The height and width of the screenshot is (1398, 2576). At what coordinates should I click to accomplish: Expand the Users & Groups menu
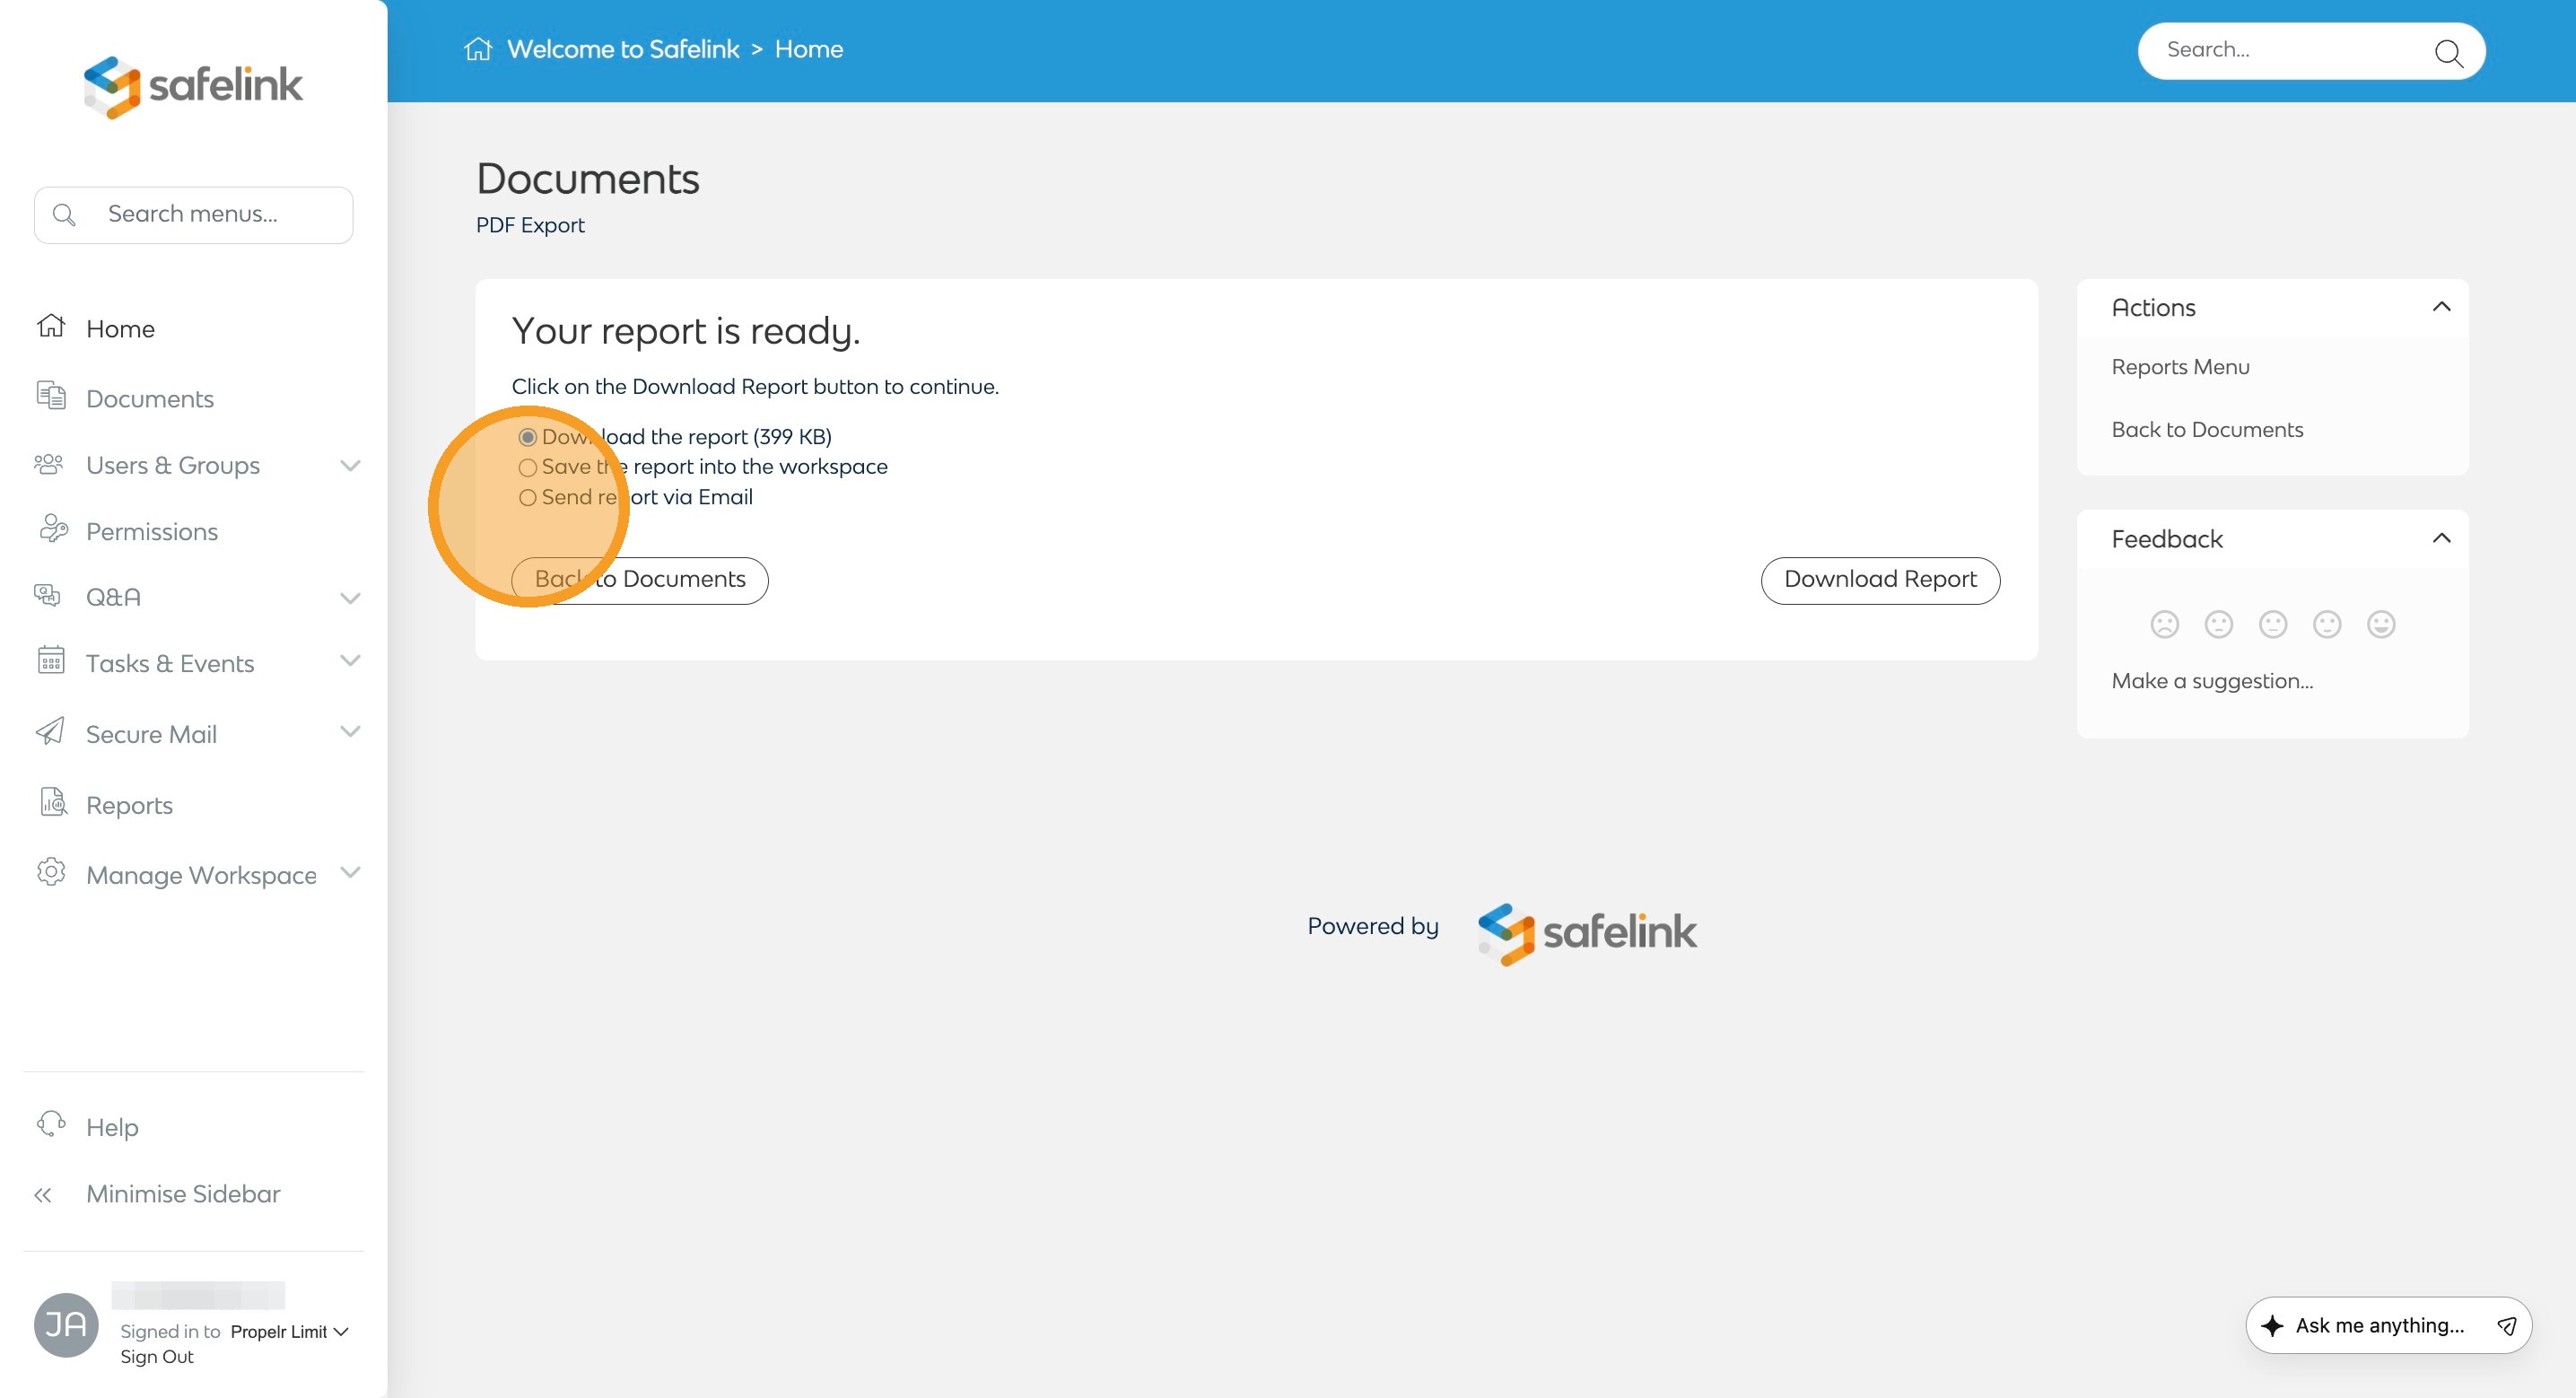click(349, 465)
